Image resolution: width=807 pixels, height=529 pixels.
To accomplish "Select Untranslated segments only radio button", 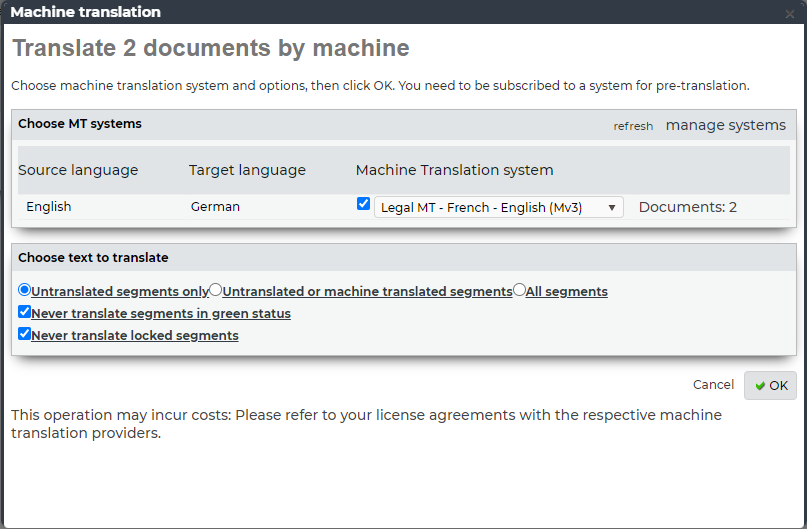I will 25,290.
